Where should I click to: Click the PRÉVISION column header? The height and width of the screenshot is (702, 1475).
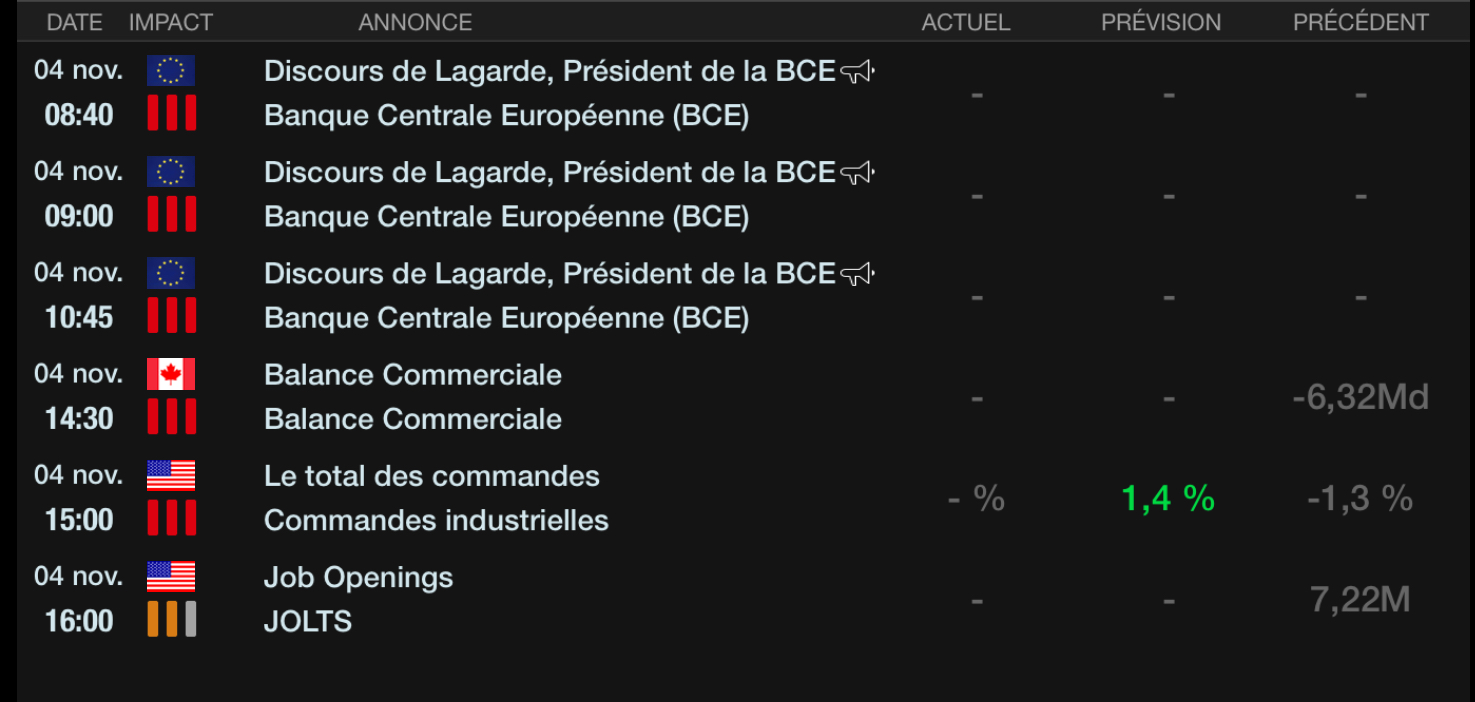[x=1161, y=22]
